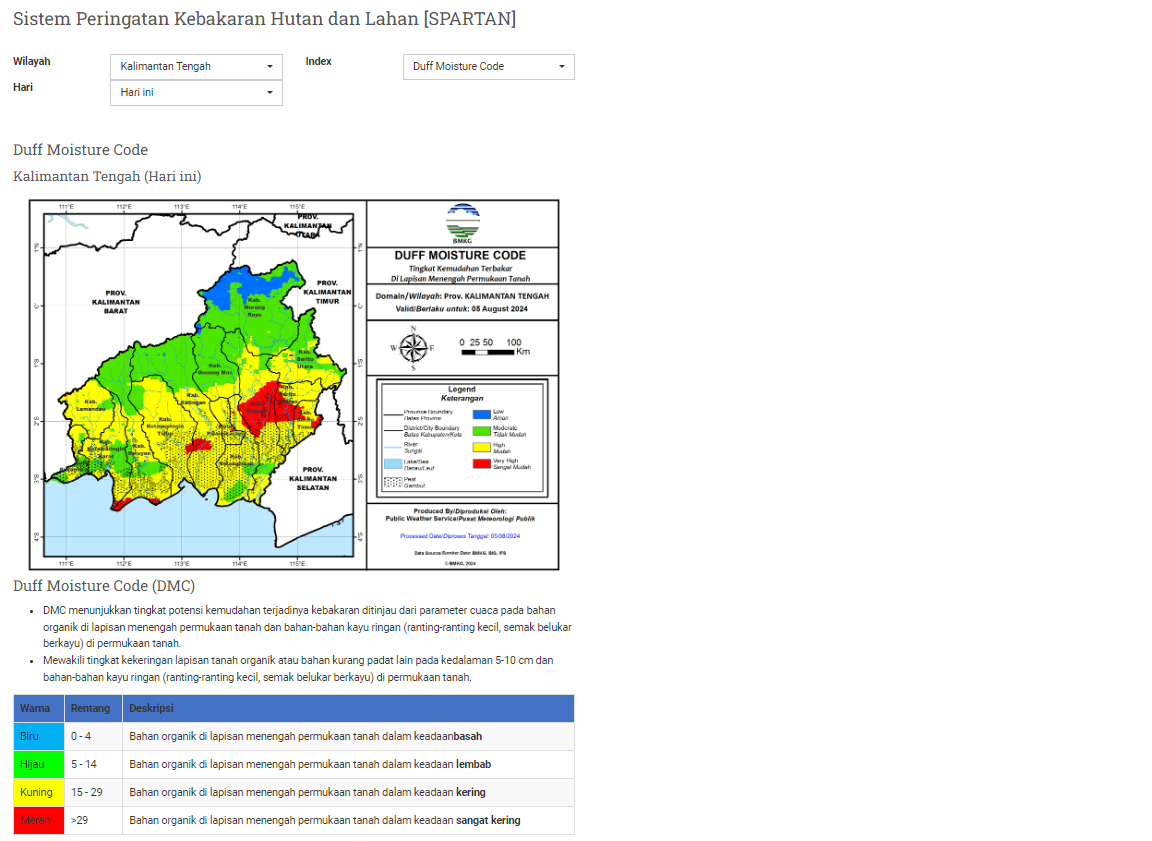Click the blue Low swatch in map legend
This screenshot has height=841, width=1152.
(x=482, y=415)
